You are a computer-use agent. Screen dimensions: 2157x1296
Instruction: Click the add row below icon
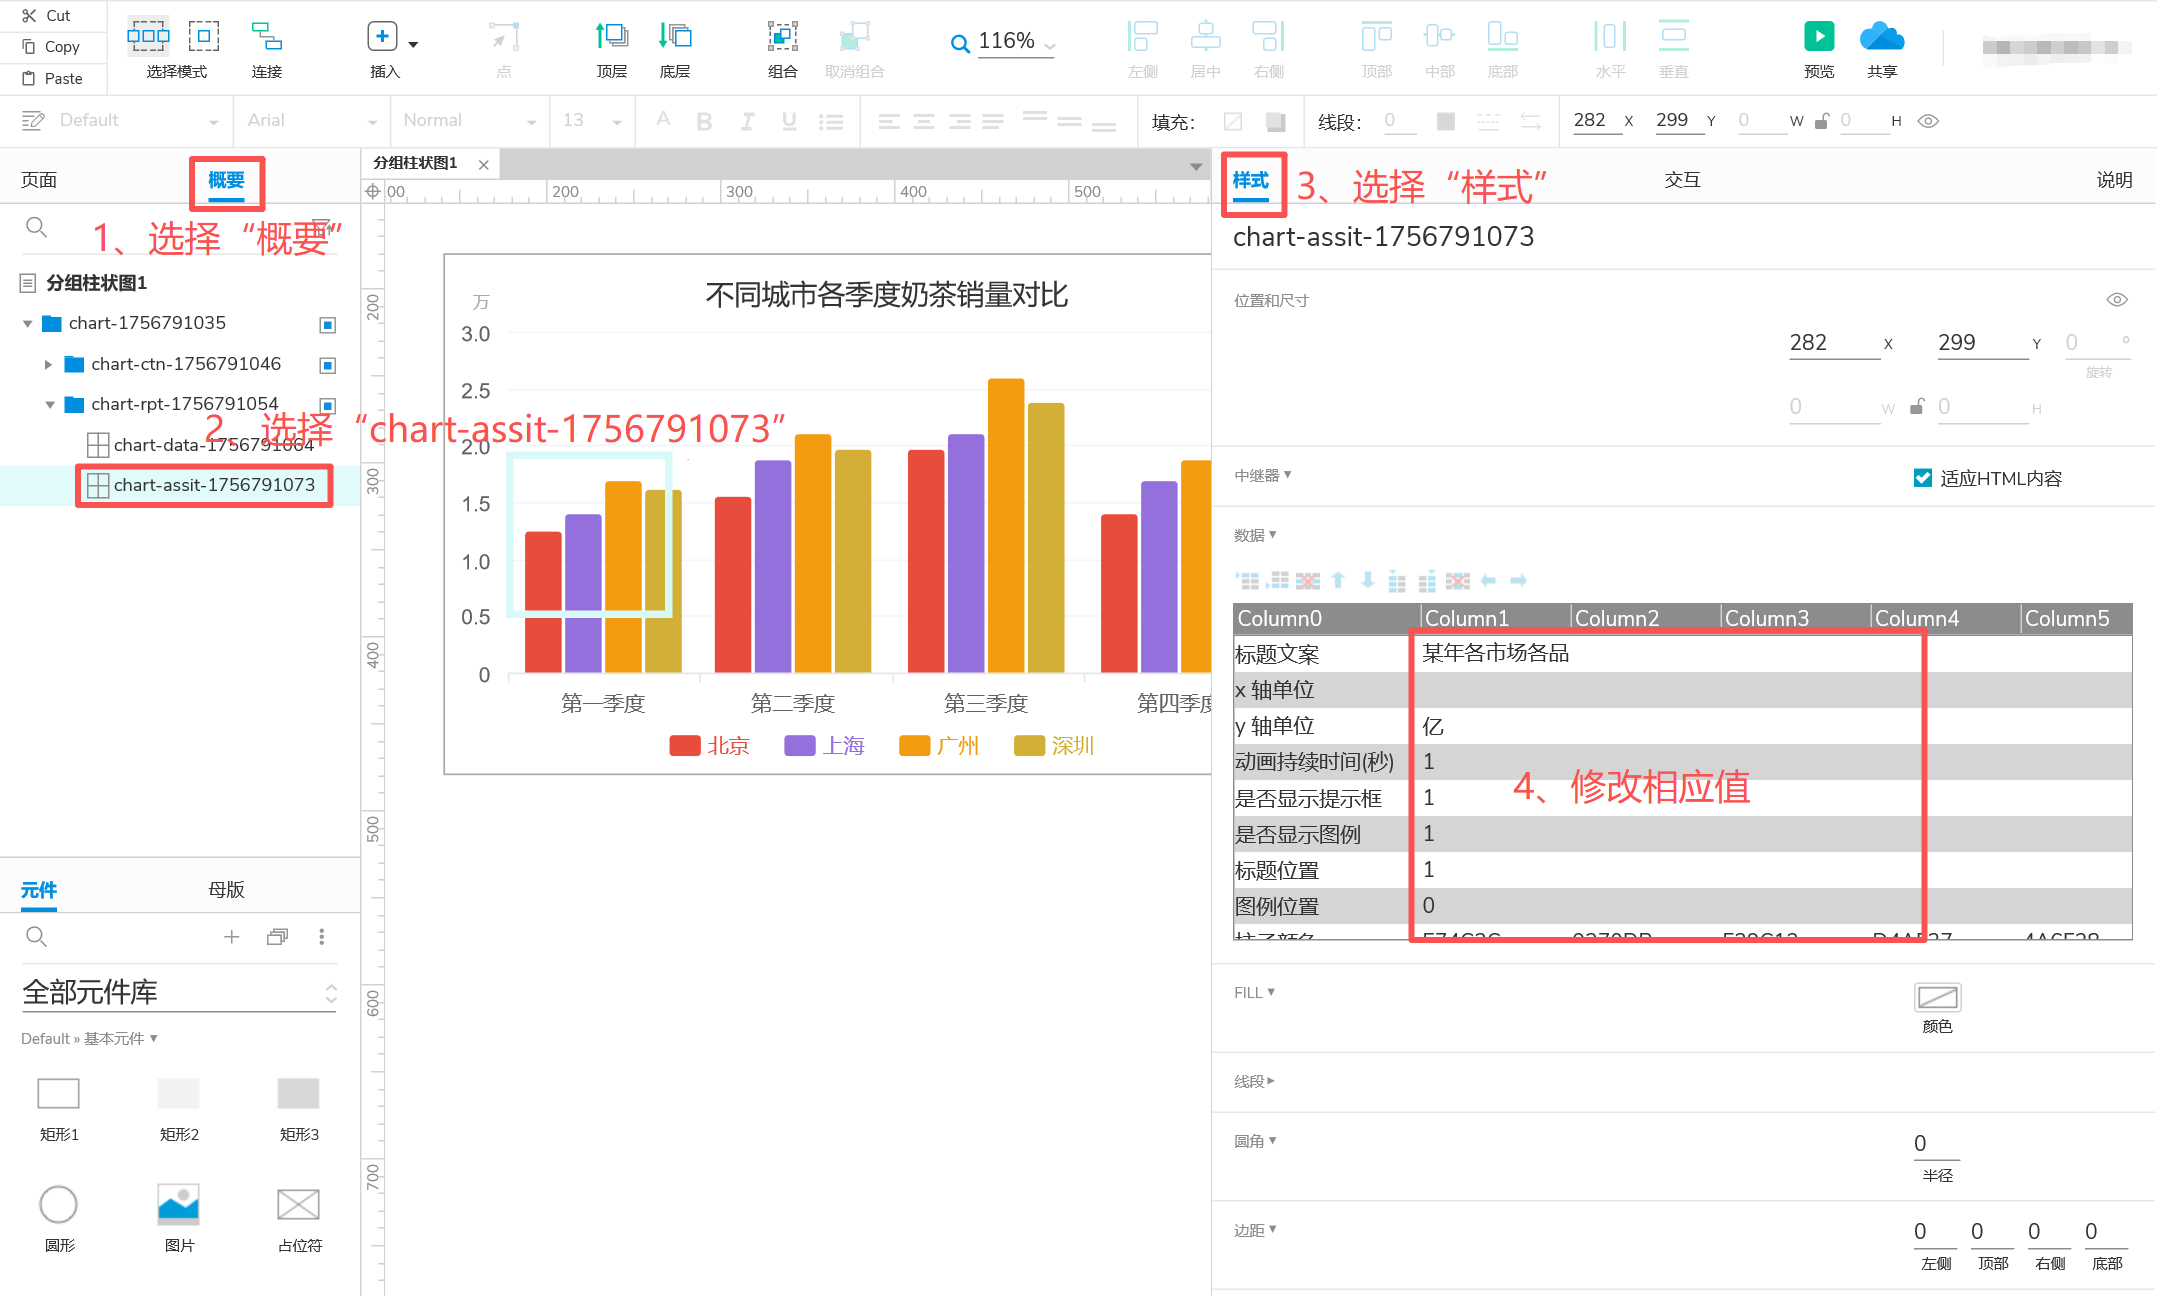click(x=1277, y=580)
